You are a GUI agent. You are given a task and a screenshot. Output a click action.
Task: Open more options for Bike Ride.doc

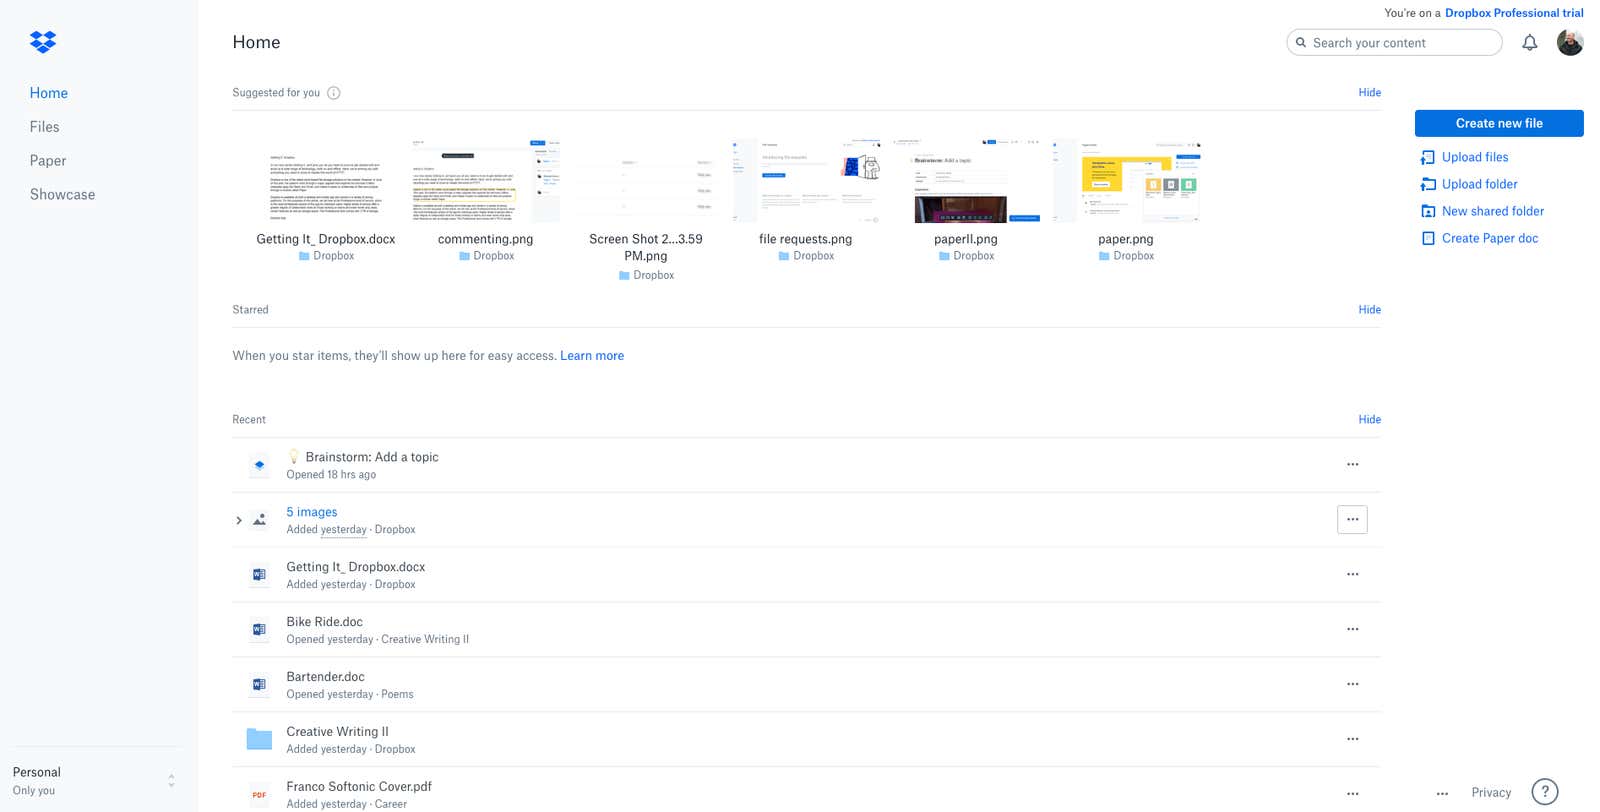pos(1352,629)
